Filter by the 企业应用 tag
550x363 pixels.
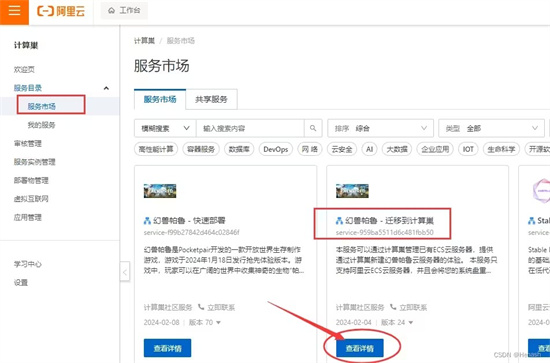click(435, 149)
